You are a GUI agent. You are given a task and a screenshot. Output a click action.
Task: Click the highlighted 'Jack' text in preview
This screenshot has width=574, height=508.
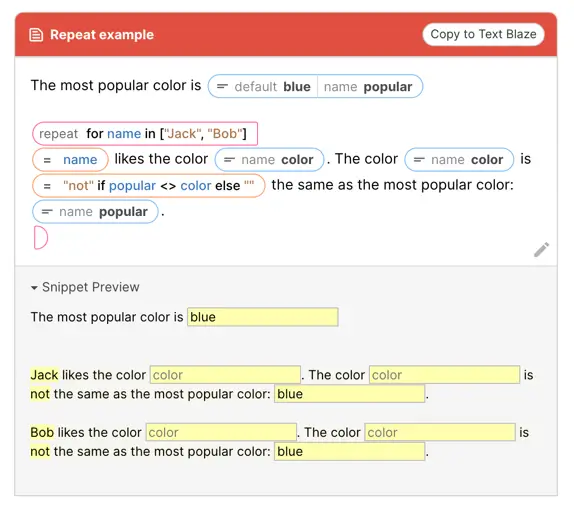point(44,375)
